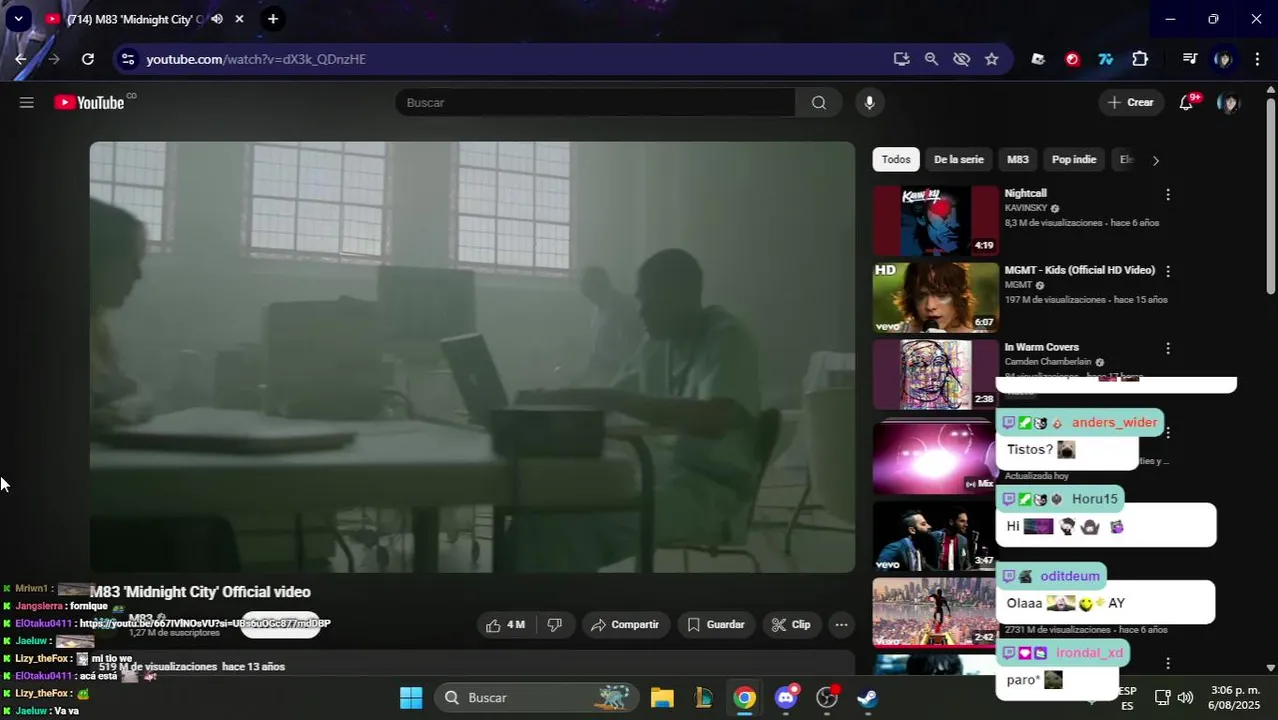Open the tab search dropdown arrow
Viewport: 1278px width, 720px height.
(x=18, y=19)
